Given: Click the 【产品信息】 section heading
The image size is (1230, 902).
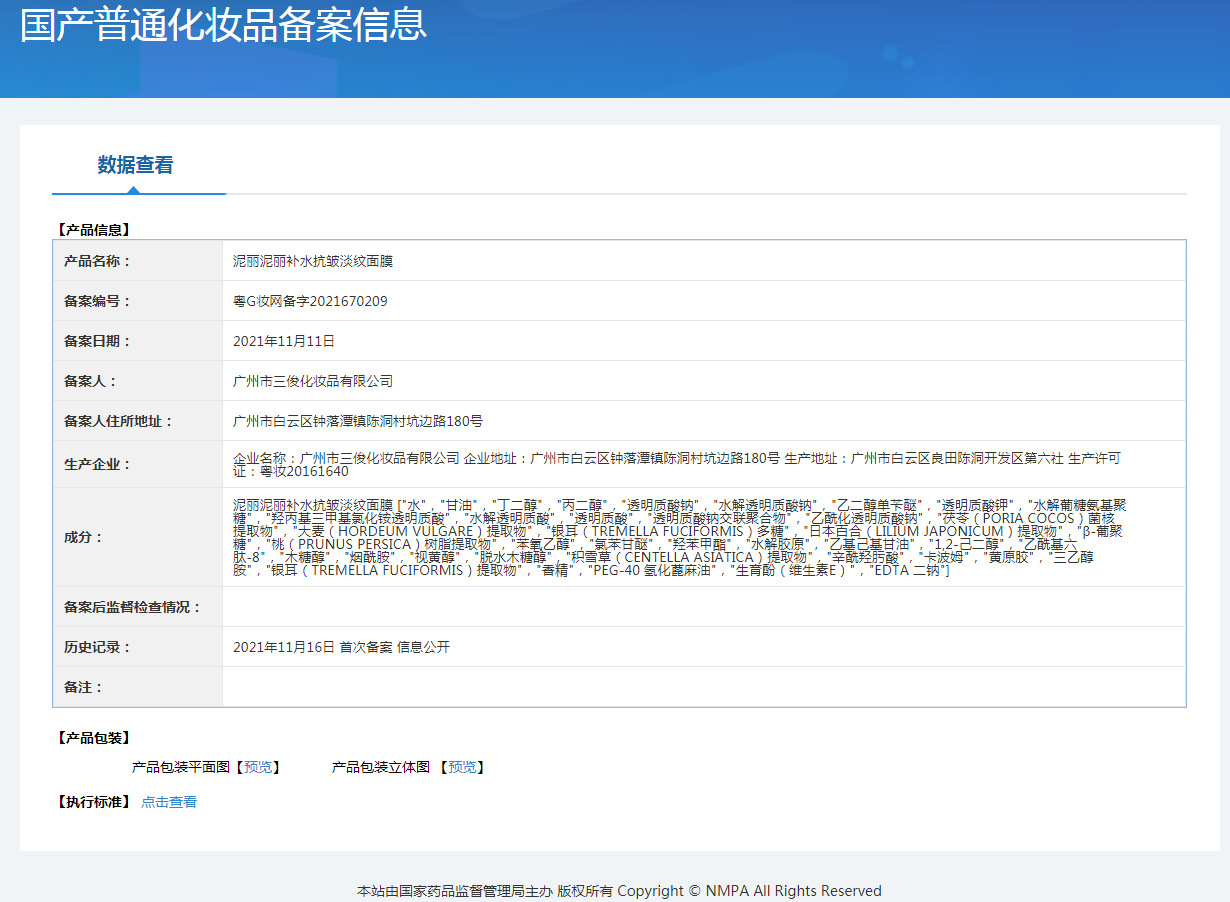Looking at the screenshot, I should (94, 229).
